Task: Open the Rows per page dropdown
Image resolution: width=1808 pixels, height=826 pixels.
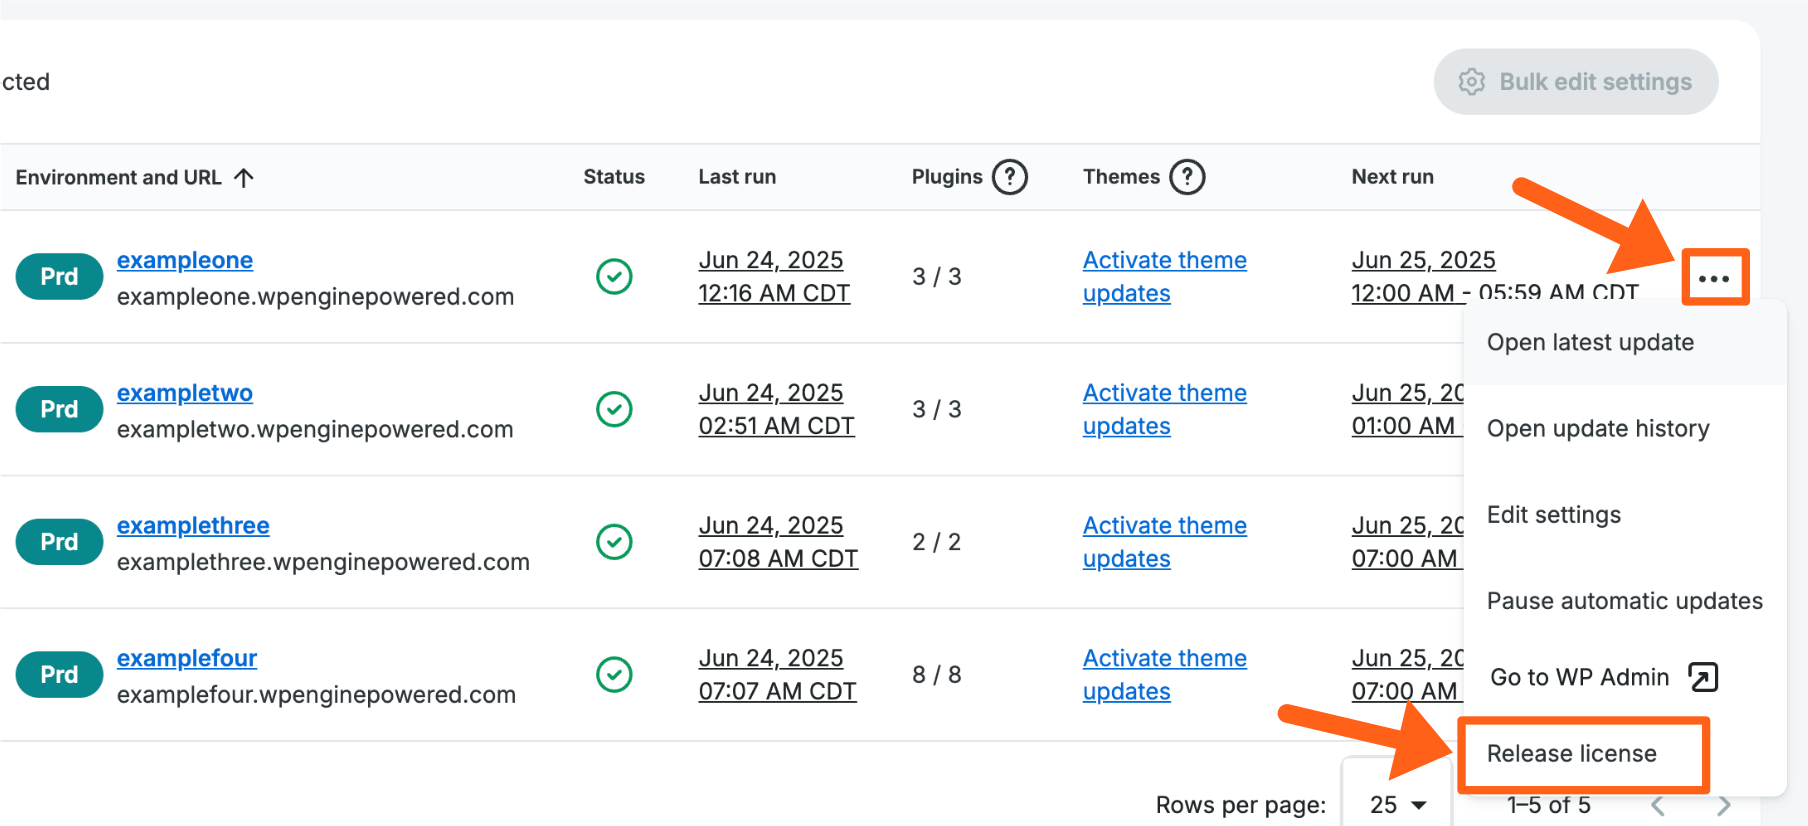Action: tap(1397, 805)
